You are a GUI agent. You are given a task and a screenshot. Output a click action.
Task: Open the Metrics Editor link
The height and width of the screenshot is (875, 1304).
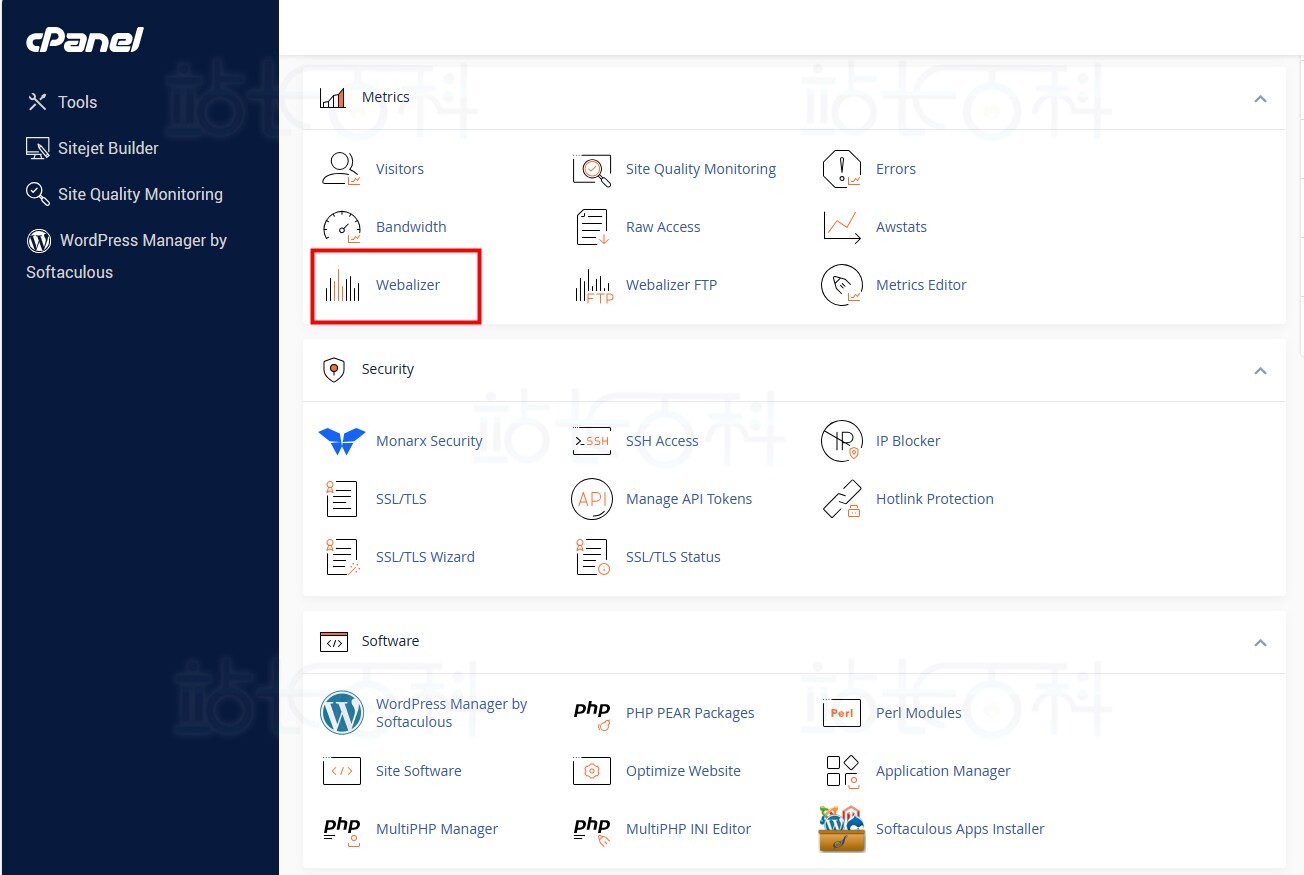tap(921, 285)
